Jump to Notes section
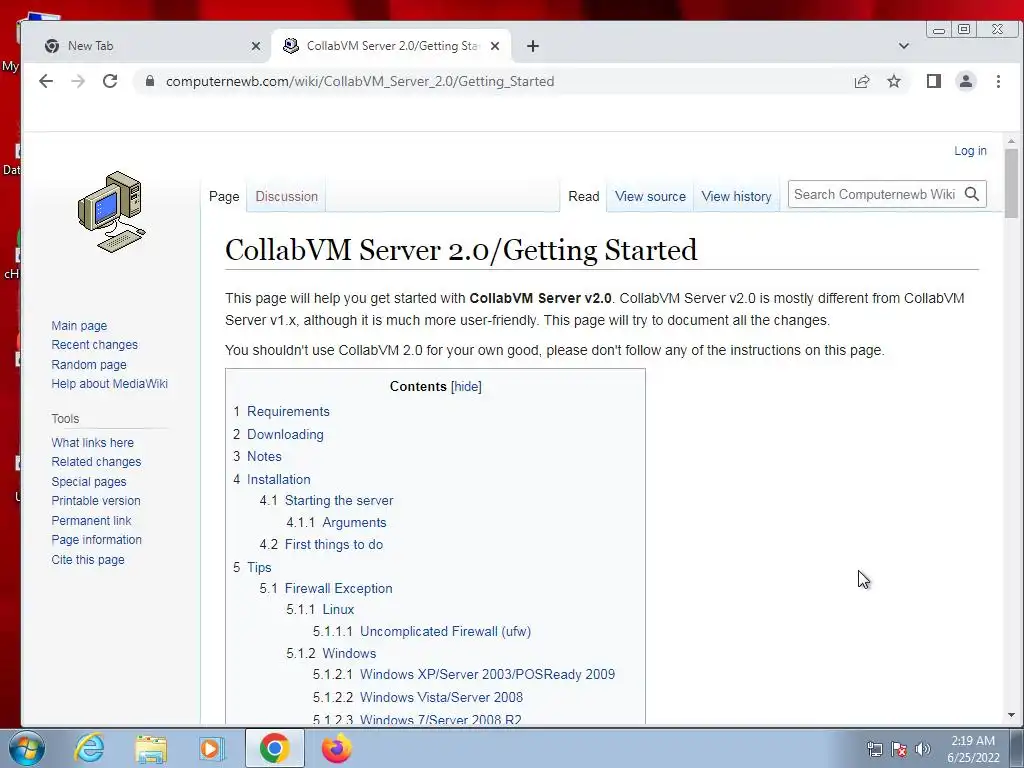1024x768 pixels. click(264, 456)
